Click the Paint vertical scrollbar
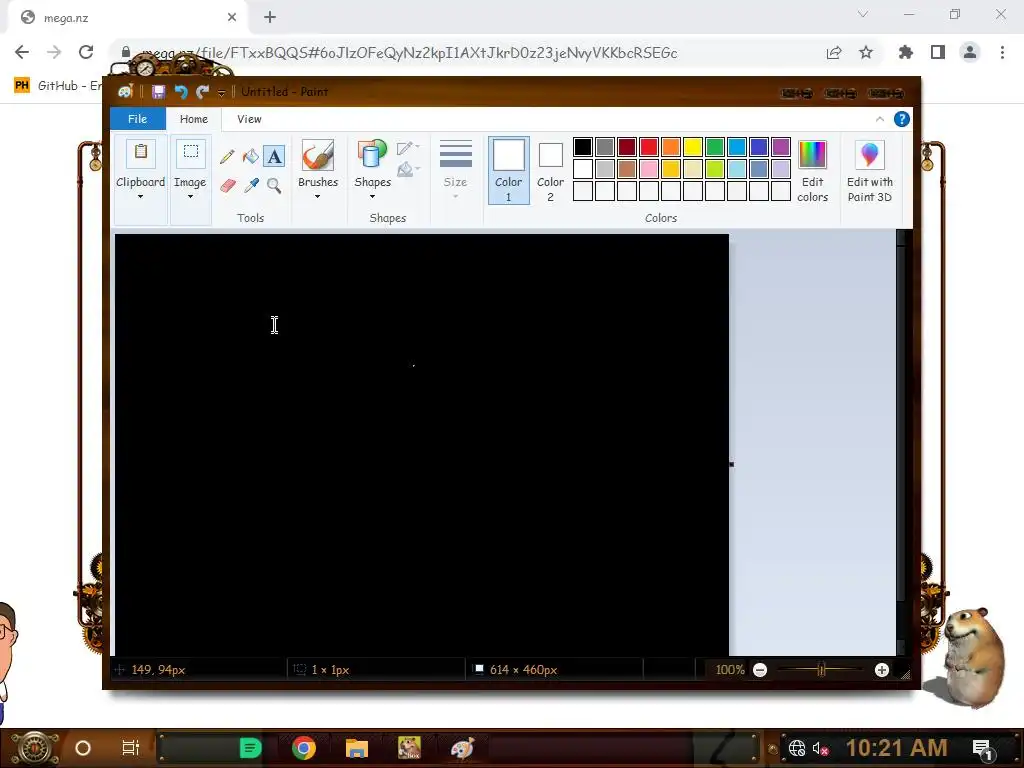This screenshot has height=768, width=1024. pyautogui.click(x=903, y=442)
